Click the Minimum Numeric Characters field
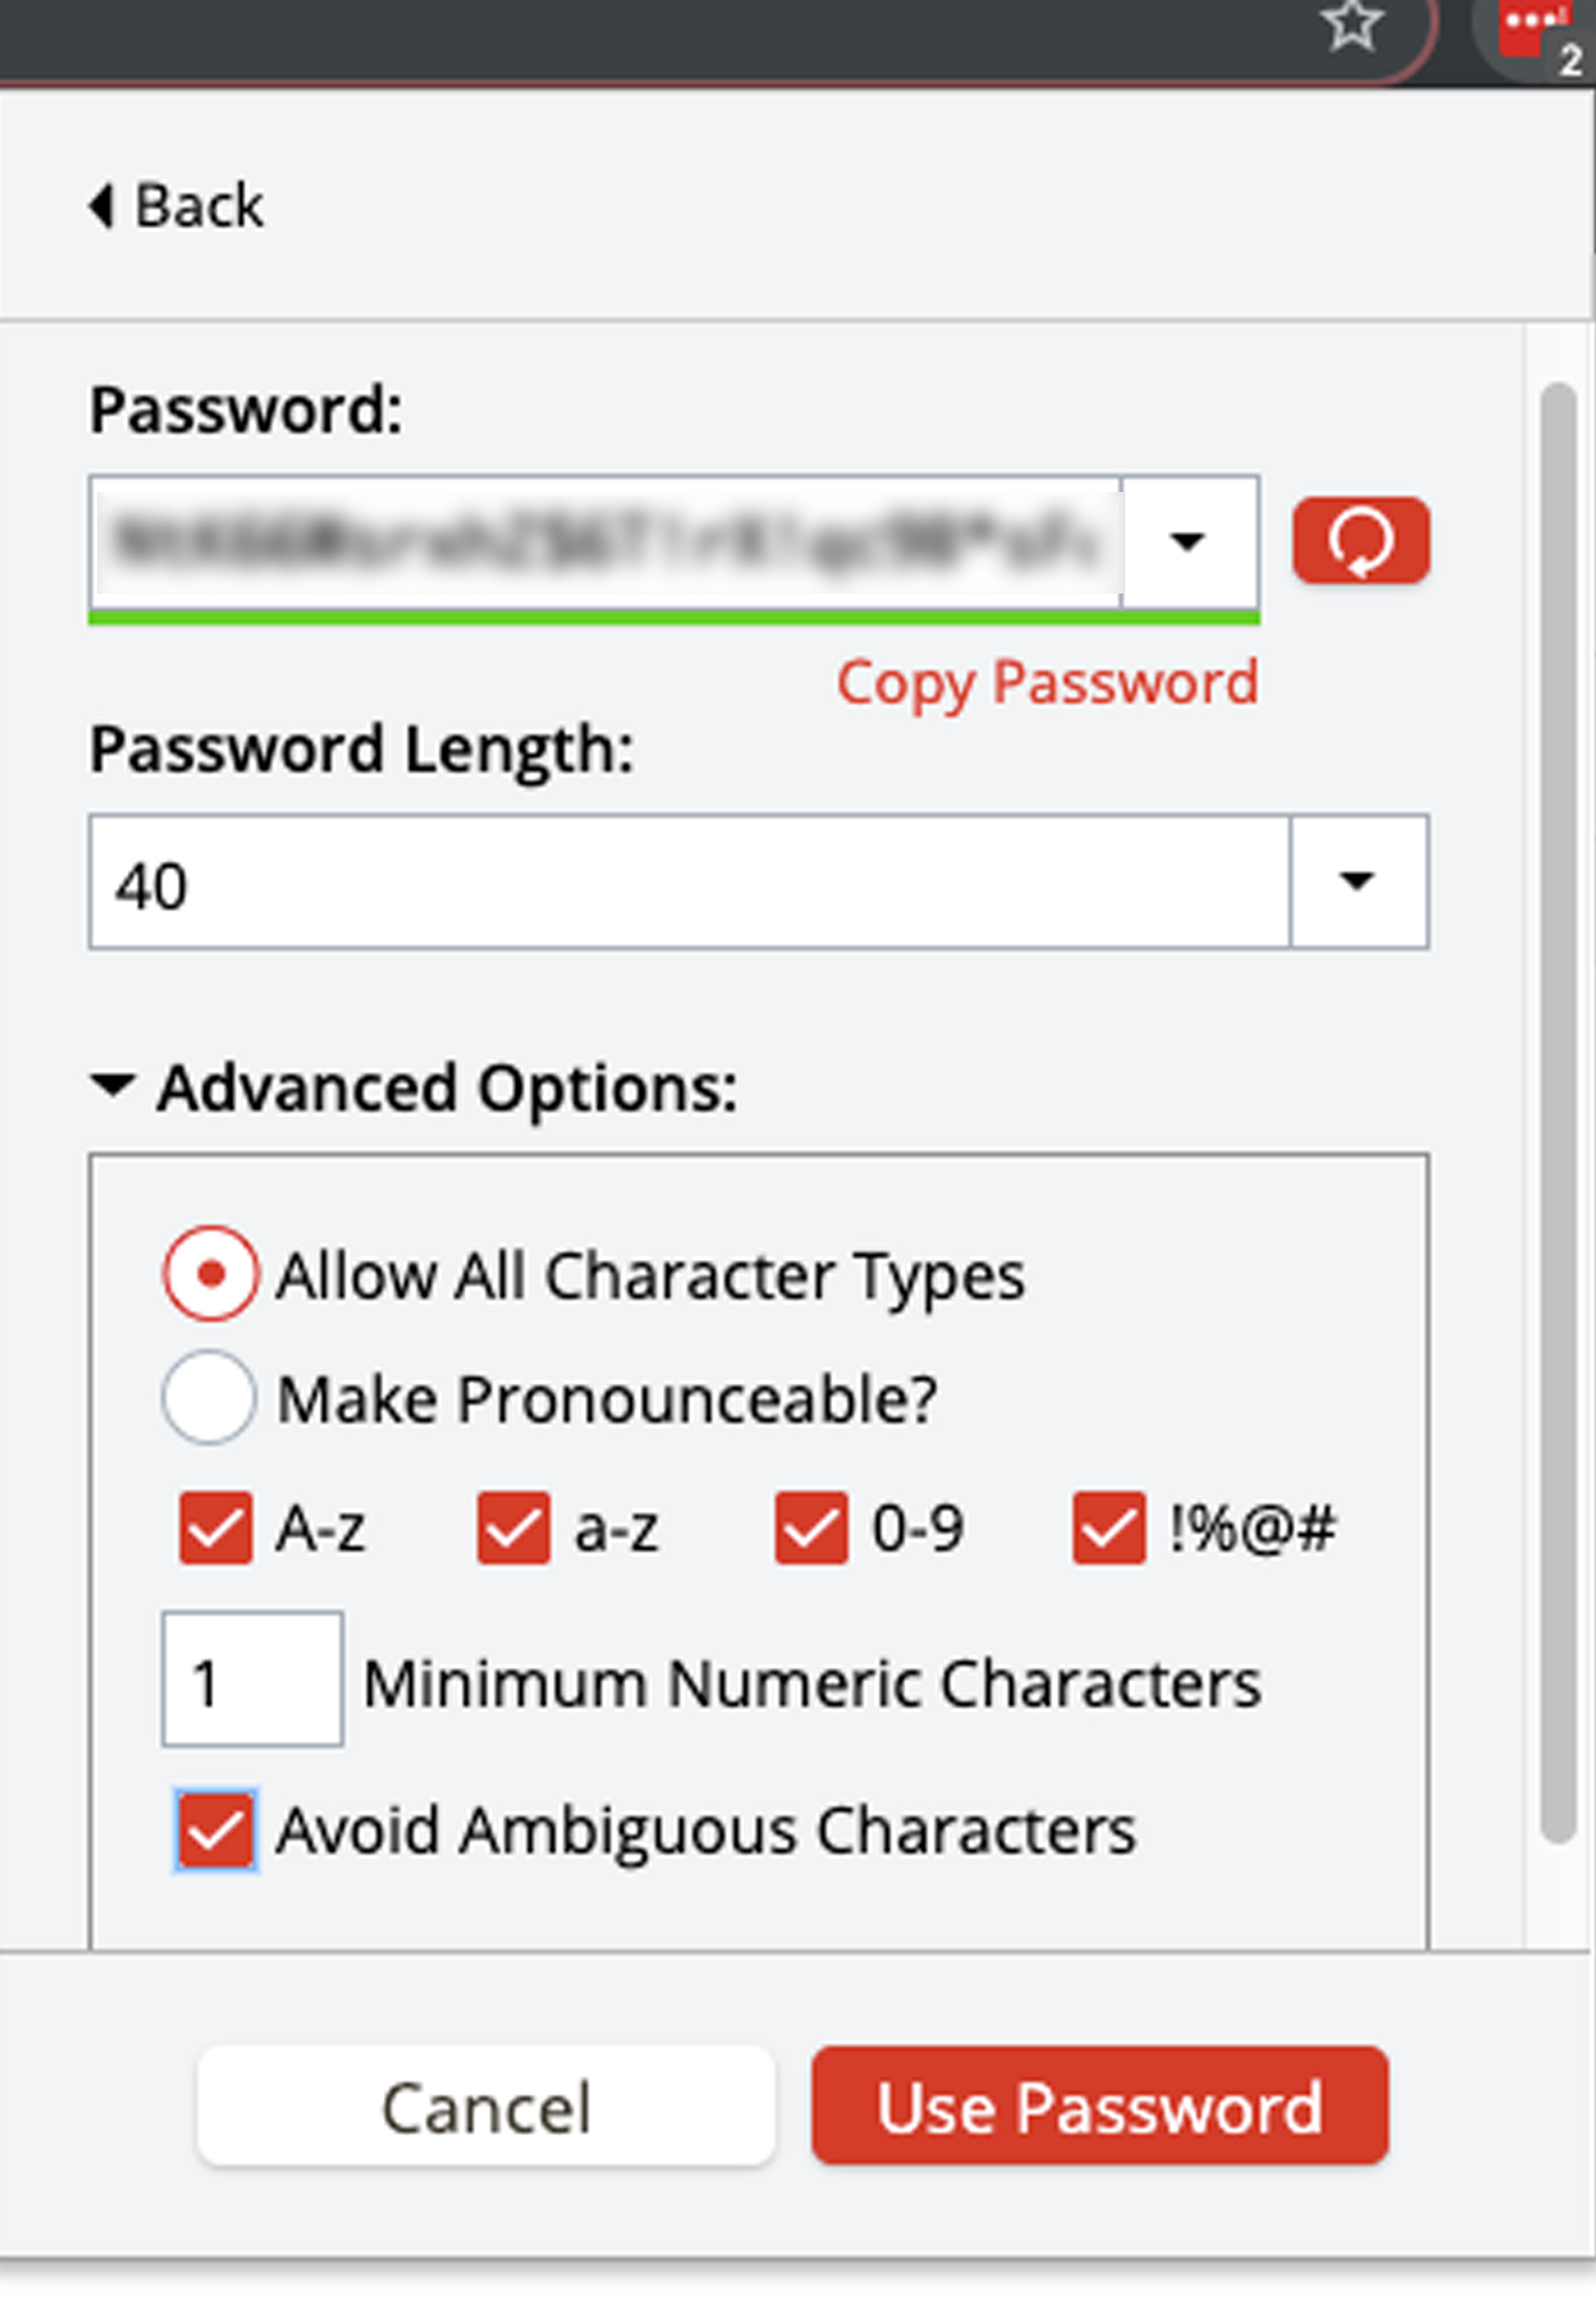The width and height of the screenshot is (1596, 2311). pyautogui.click(x=253, y=1679)
